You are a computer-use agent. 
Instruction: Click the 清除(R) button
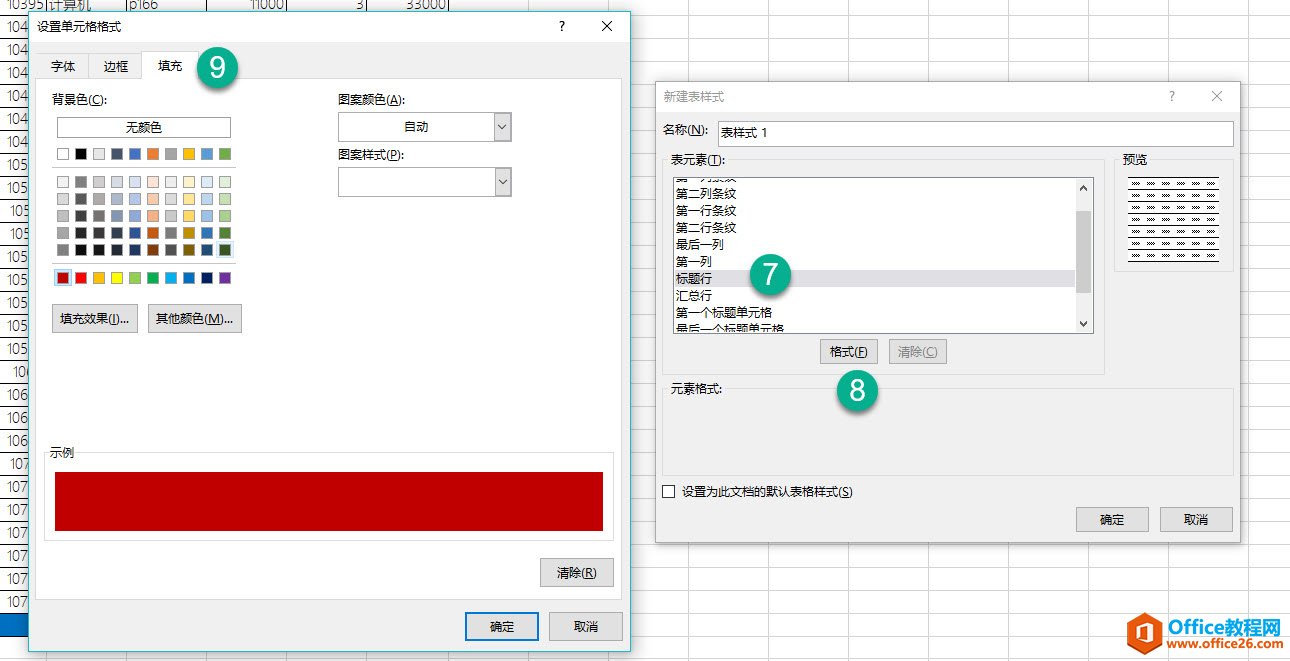(576, 572)
